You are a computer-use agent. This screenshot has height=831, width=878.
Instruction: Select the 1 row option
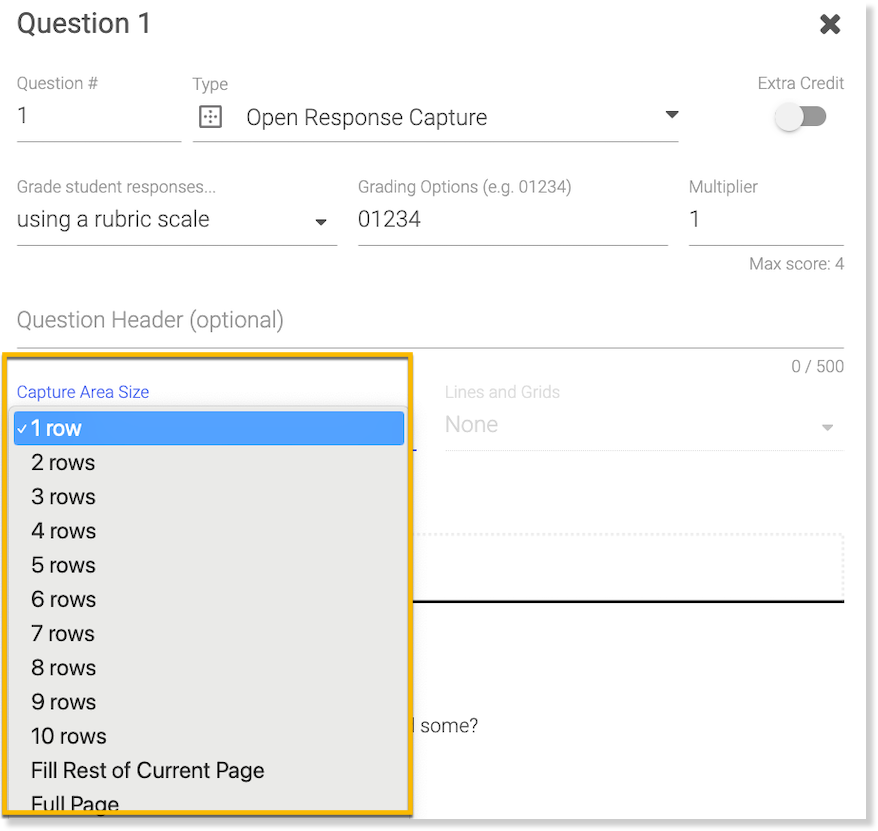point(208,428)
